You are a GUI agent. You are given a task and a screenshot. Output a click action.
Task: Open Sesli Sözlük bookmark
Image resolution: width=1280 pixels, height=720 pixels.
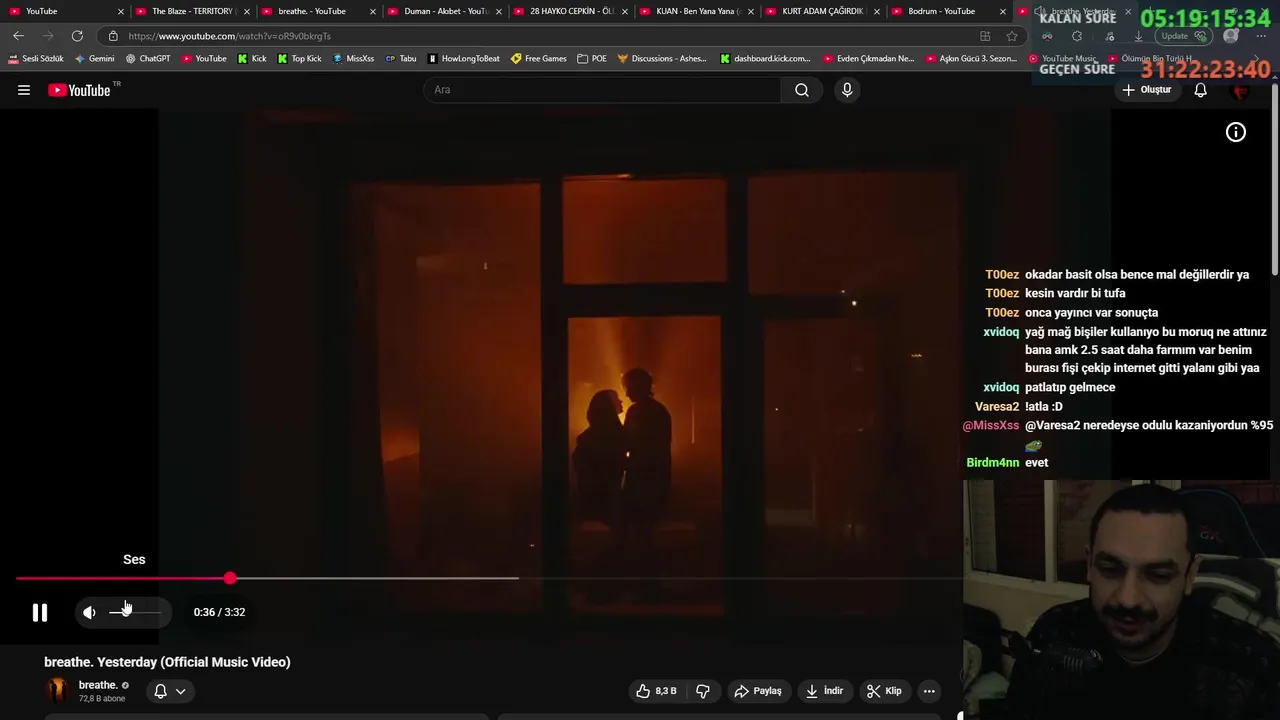point(36,58)
